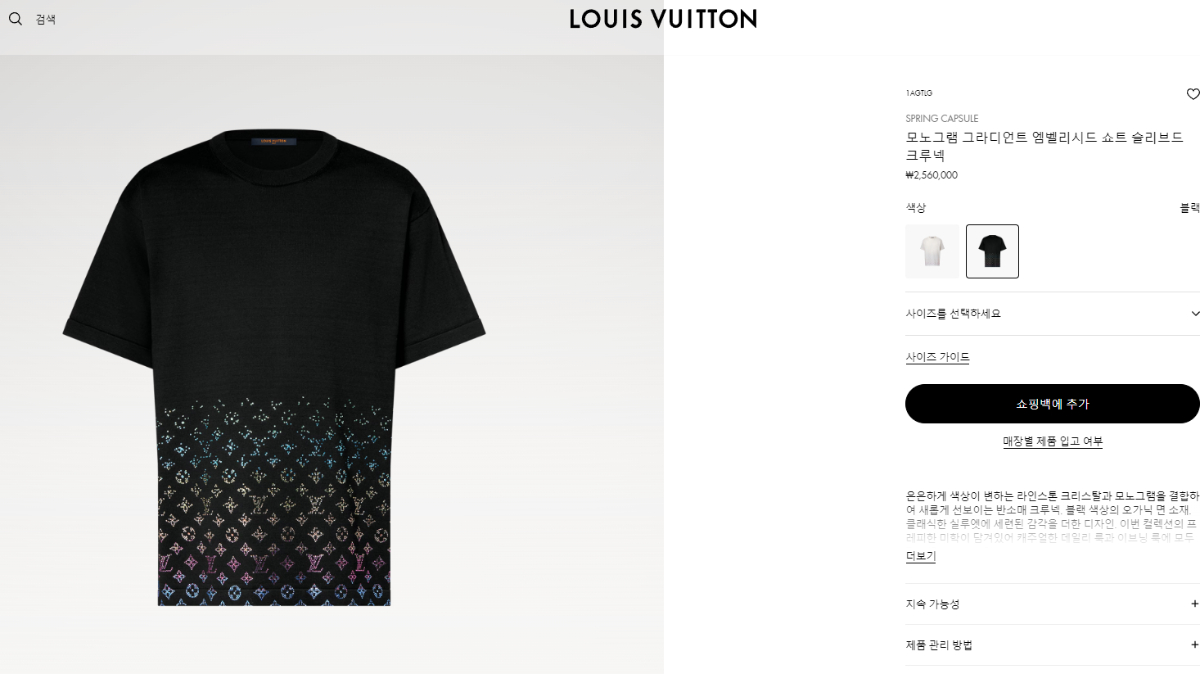The height and width of the screenshot is (674, 1200).
Task: Select the black t-shirt color swatch
Action: pos(992,251)
